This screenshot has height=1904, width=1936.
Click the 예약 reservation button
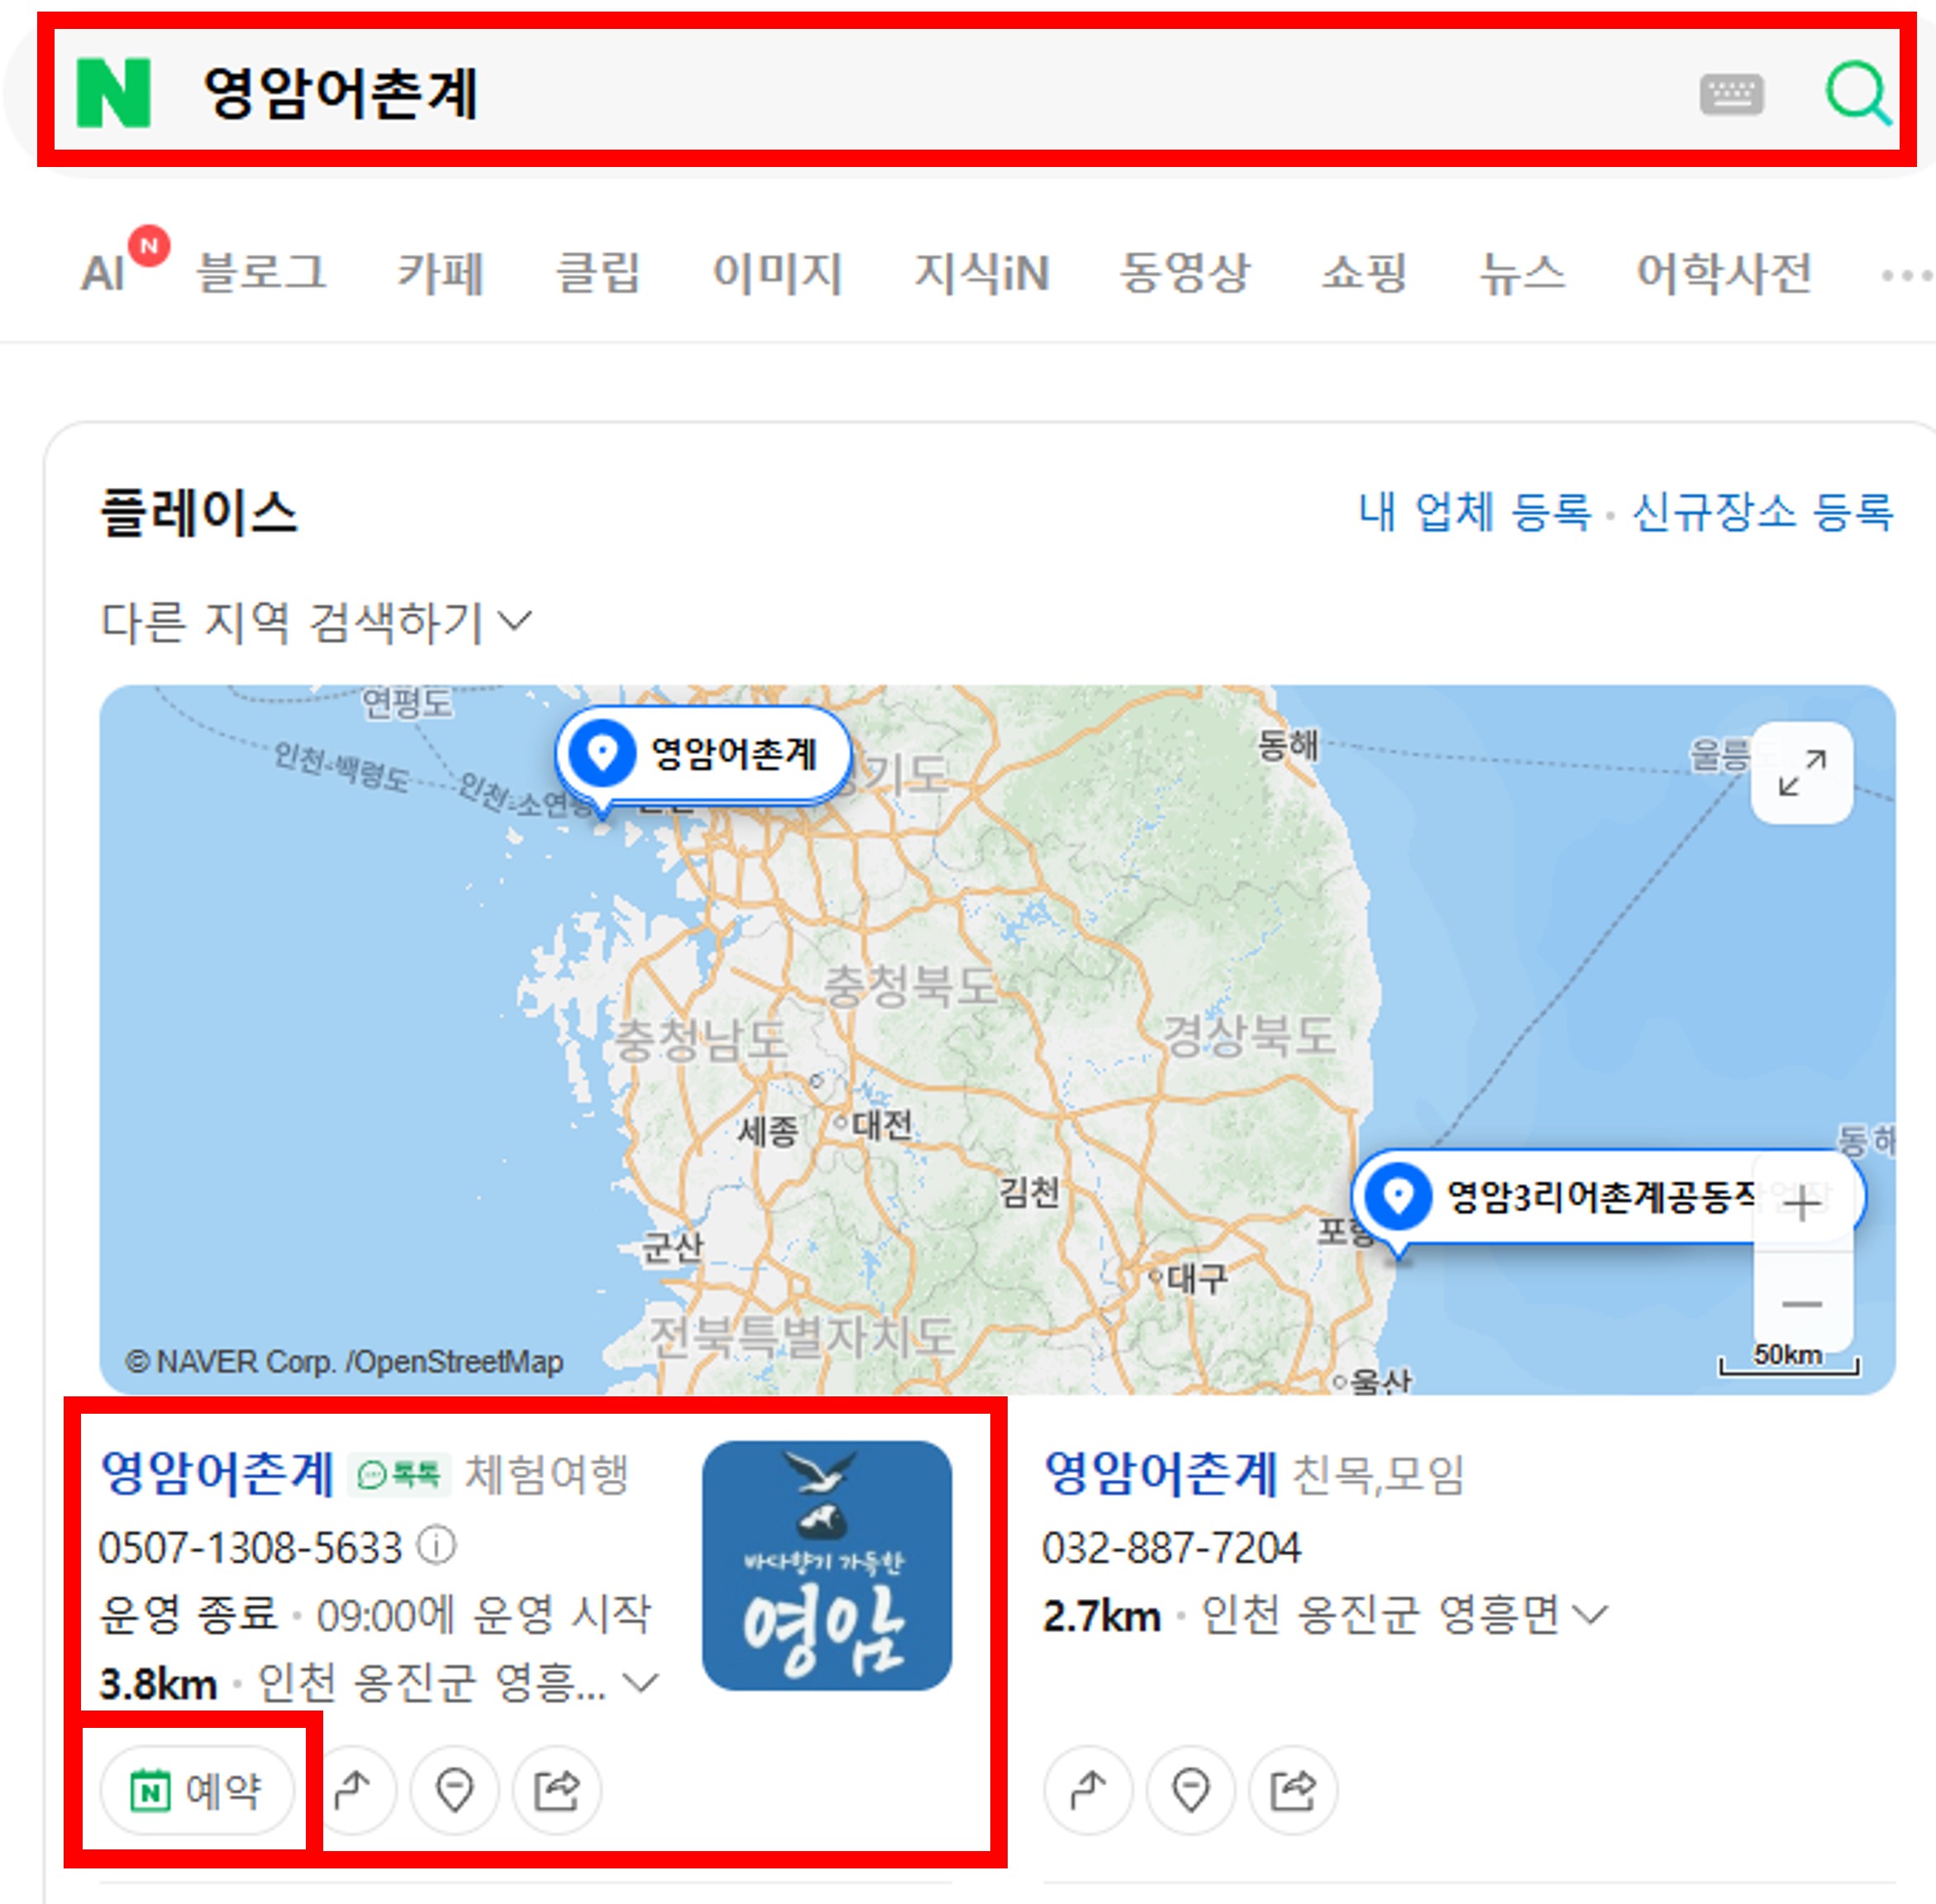pos(197,1790)
